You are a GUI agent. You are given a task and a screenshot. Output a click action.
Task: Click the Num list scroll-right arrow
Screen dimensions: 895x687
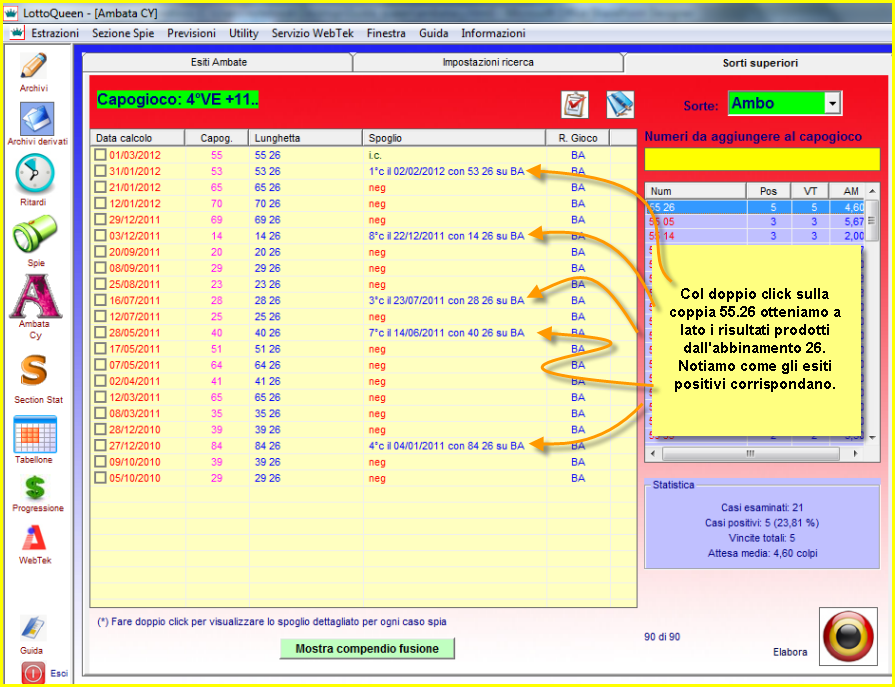(x=855, y=454)
